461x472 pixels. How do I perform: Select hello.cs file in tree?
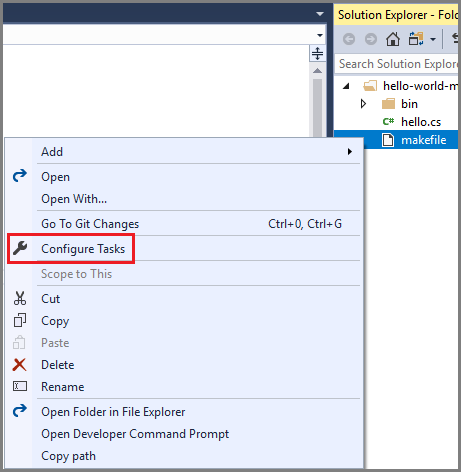tap(421, 122)
